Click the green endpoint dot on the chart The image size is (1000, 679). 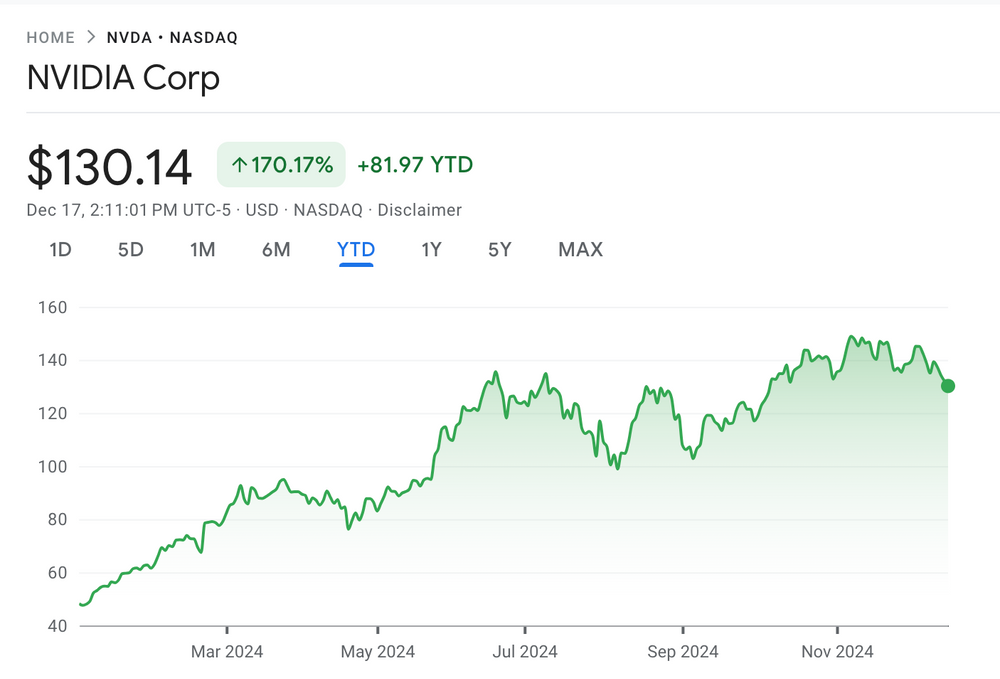pos(948,386)
